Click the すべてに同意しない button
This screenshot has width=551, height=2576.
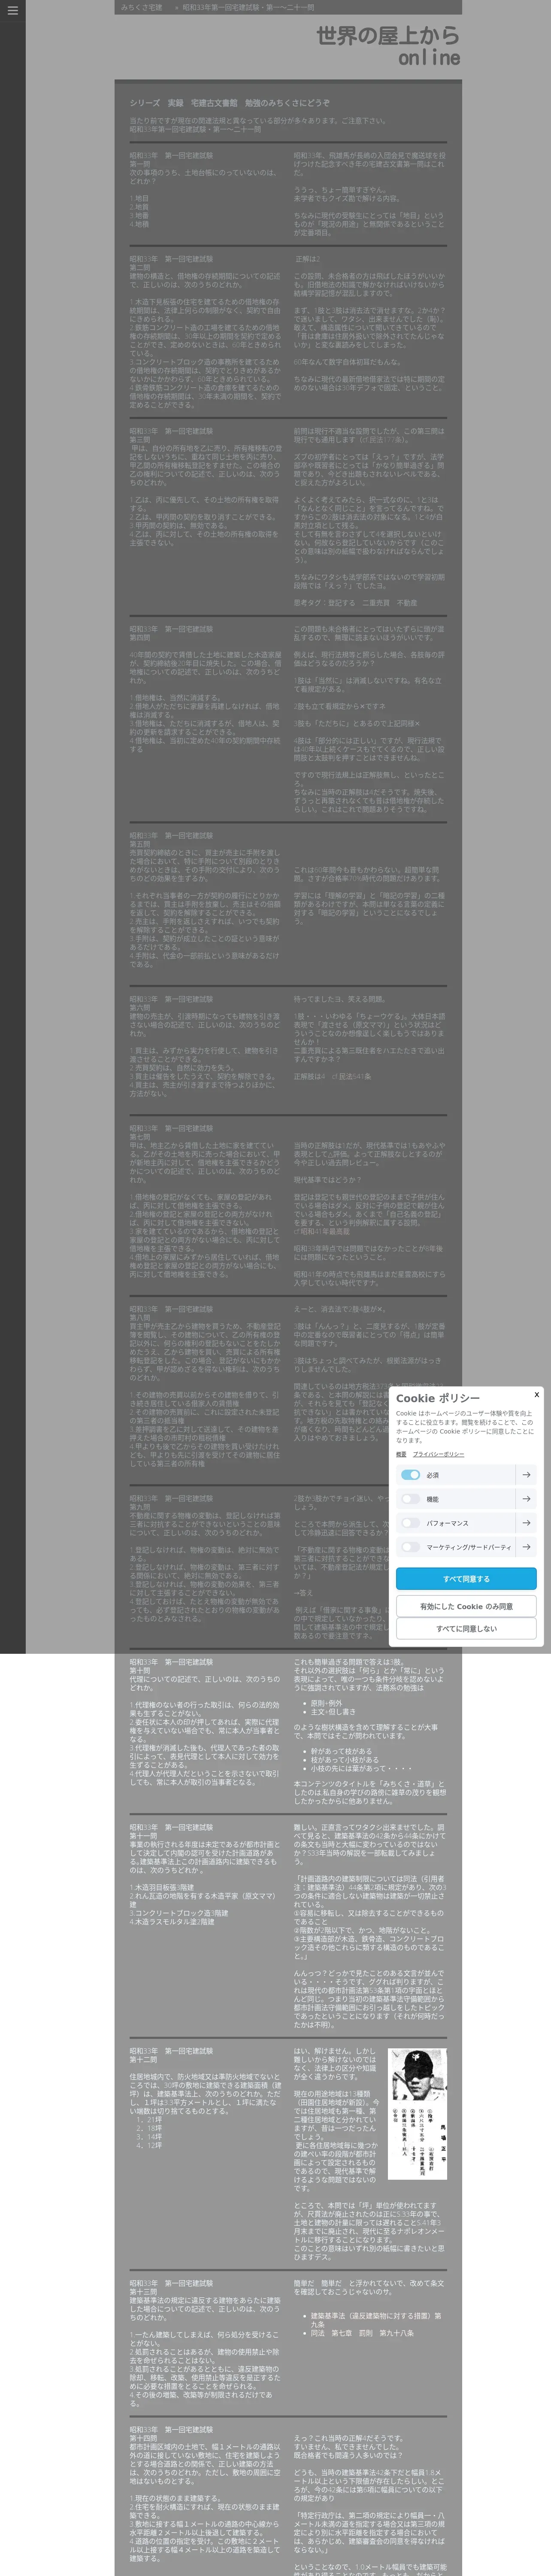[466, 1629]
